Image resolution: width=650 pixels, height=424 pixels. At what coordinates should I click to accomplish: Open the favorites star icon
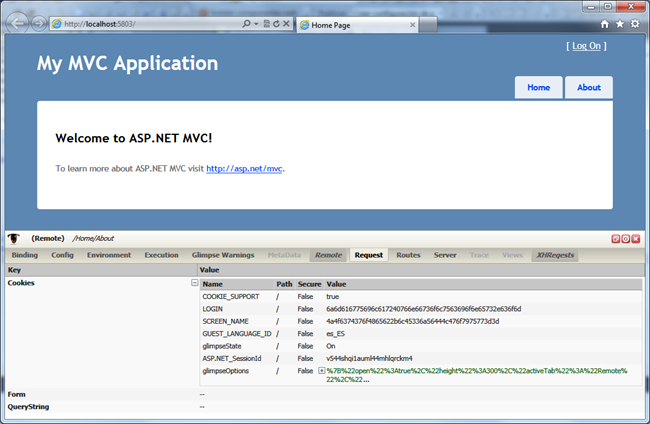(619, 24)
